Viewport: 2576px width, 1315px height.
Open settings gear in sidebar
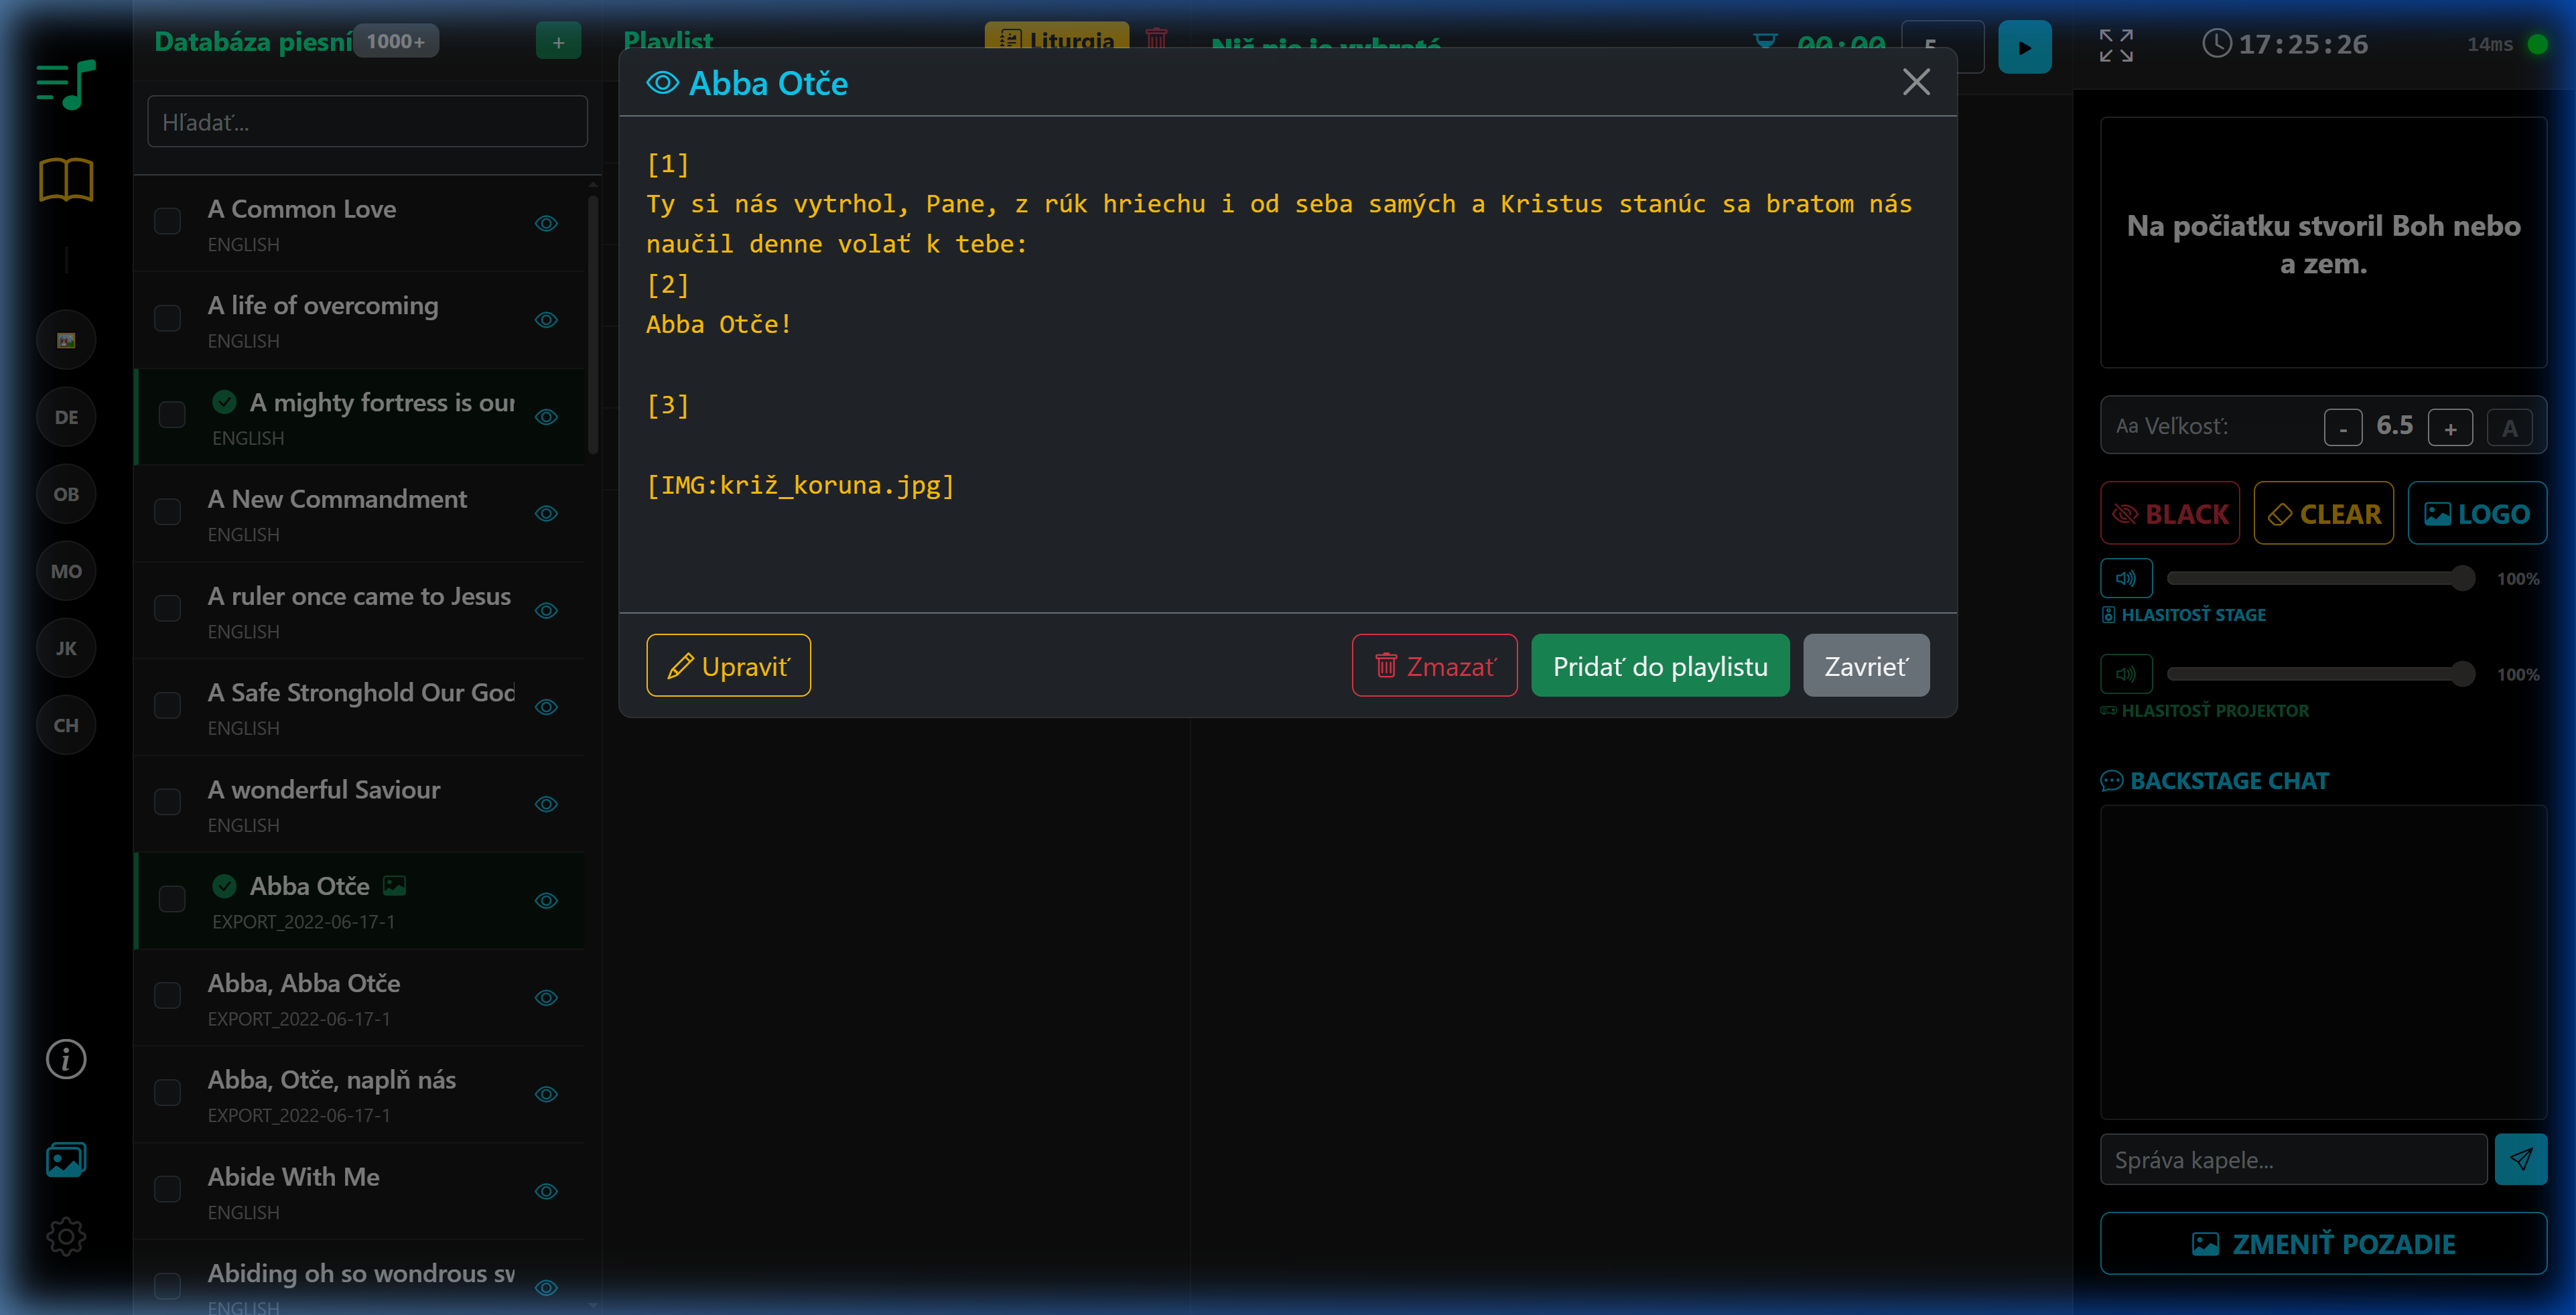(x=66, y=1237)
